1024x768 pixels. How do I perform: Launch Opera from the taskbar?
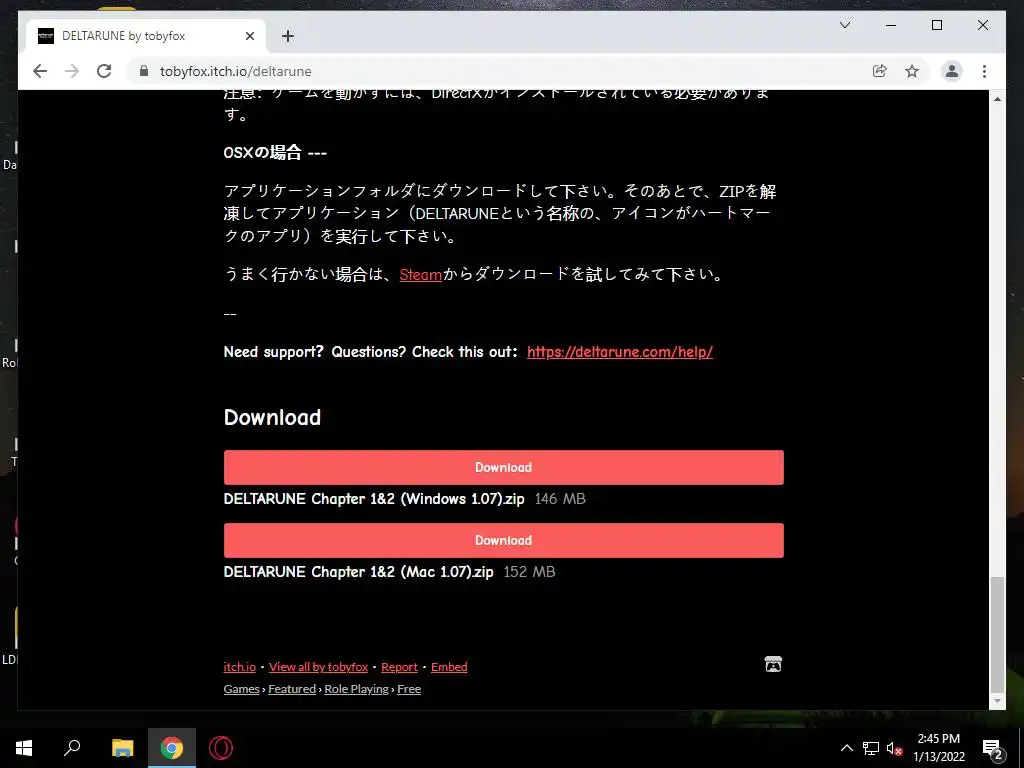point(221,748)
